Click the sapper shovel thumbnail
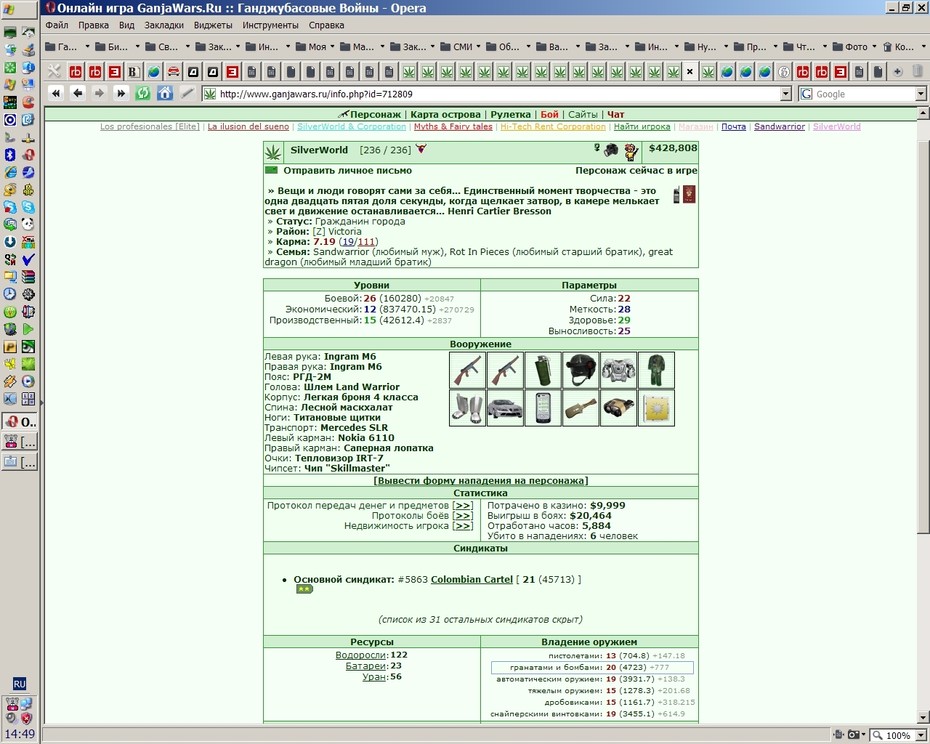Image resolution: width=930 pixels, height=744 pixels. click(x=581, y=408)
